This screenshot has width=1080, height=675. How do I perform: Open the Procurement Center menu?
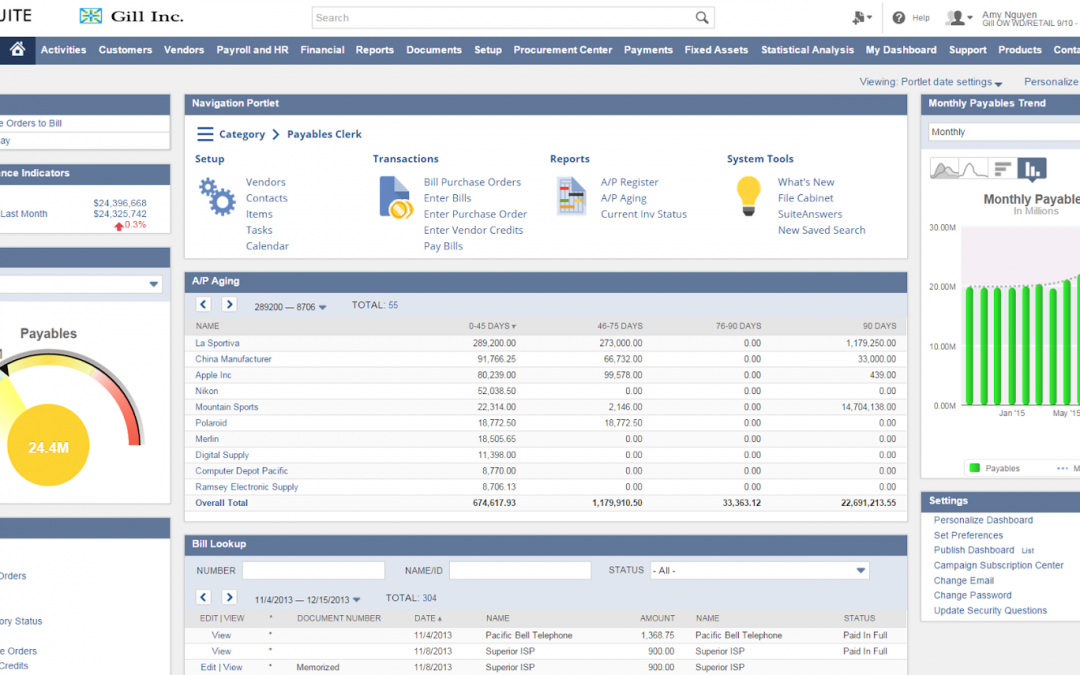[x=563, y=50]
